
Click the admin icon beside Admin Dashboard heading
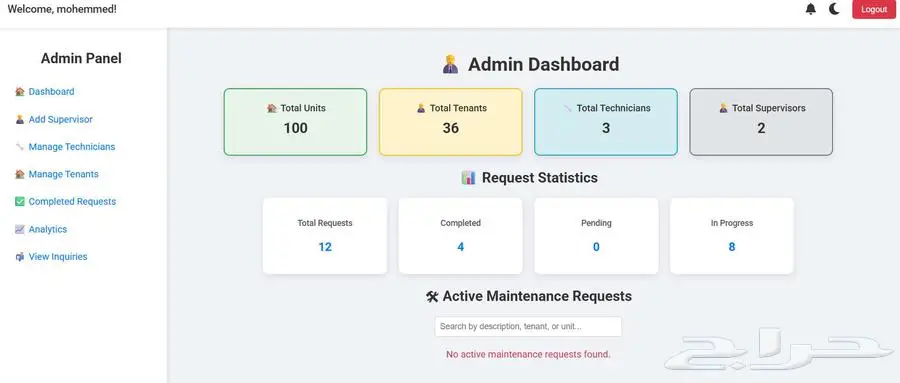coord(451,64)
